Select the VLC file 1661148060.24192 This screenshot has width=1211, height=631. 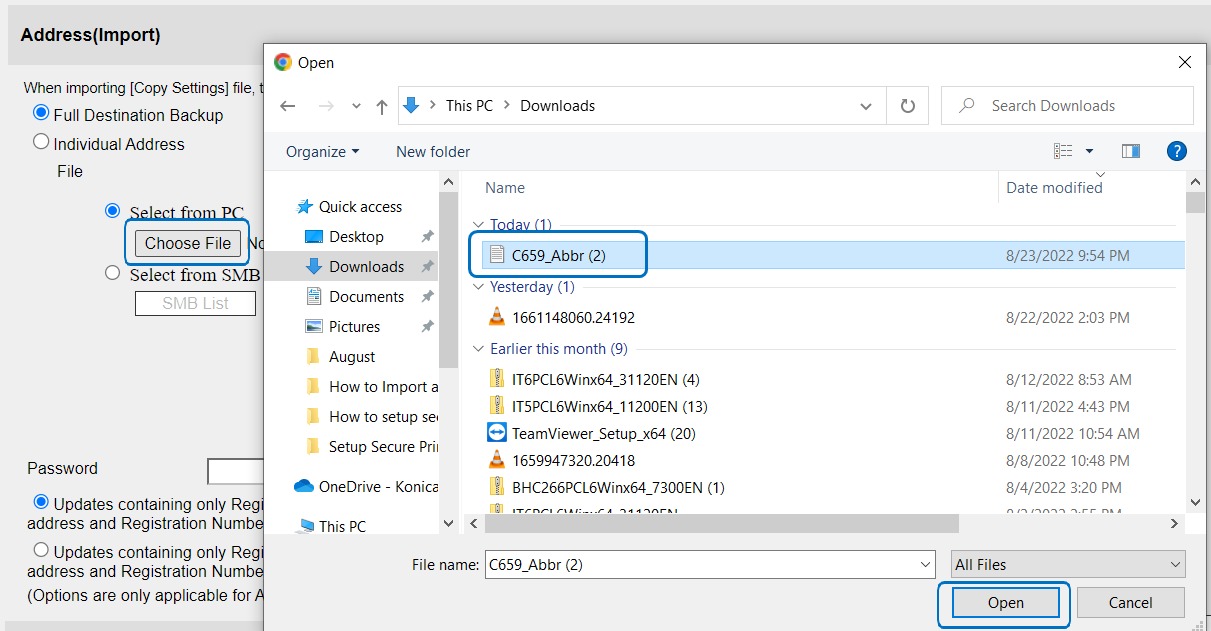click(572, 317)
